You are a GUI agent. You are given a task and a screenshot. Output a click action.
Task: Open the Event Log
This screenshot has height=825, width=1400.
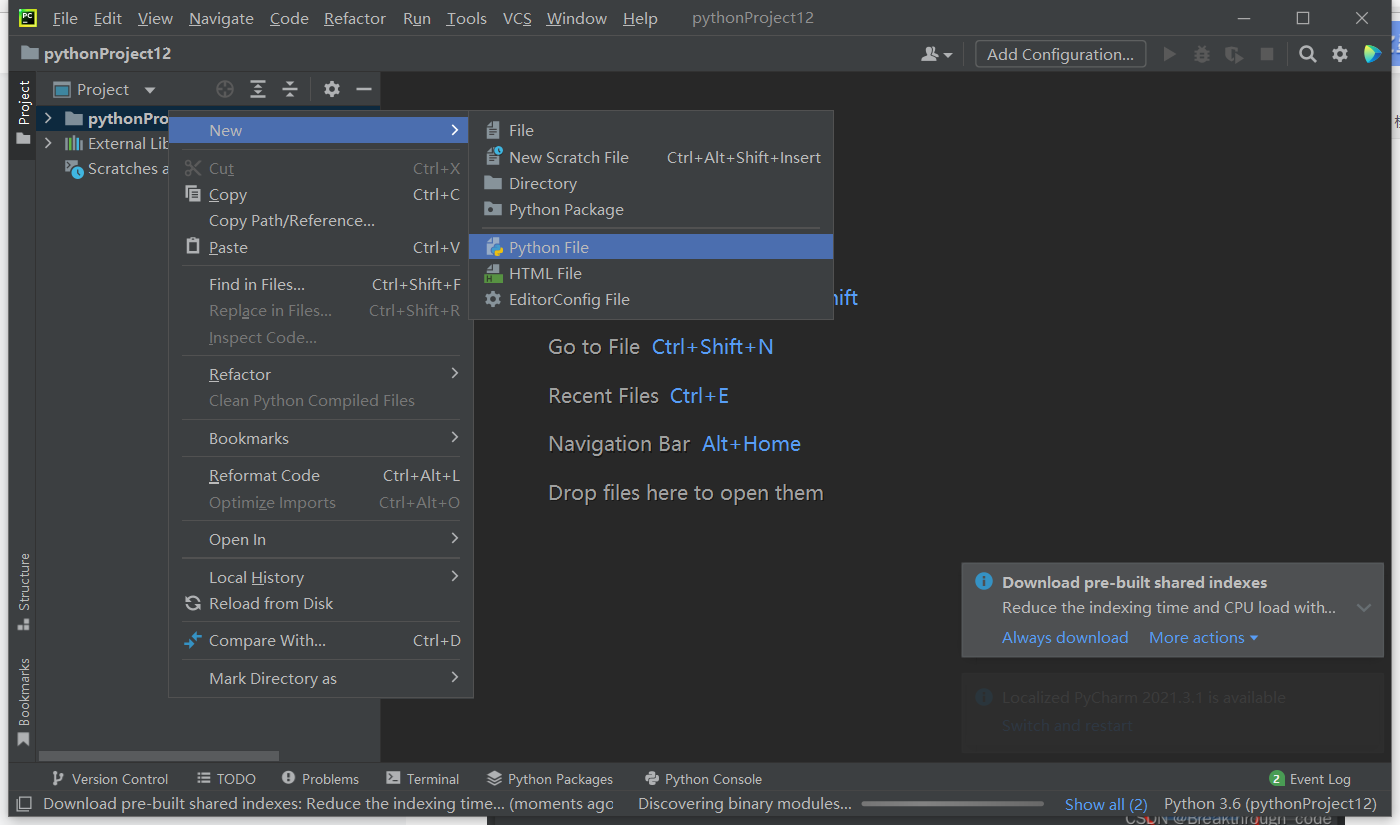(x=1310, y=779)
